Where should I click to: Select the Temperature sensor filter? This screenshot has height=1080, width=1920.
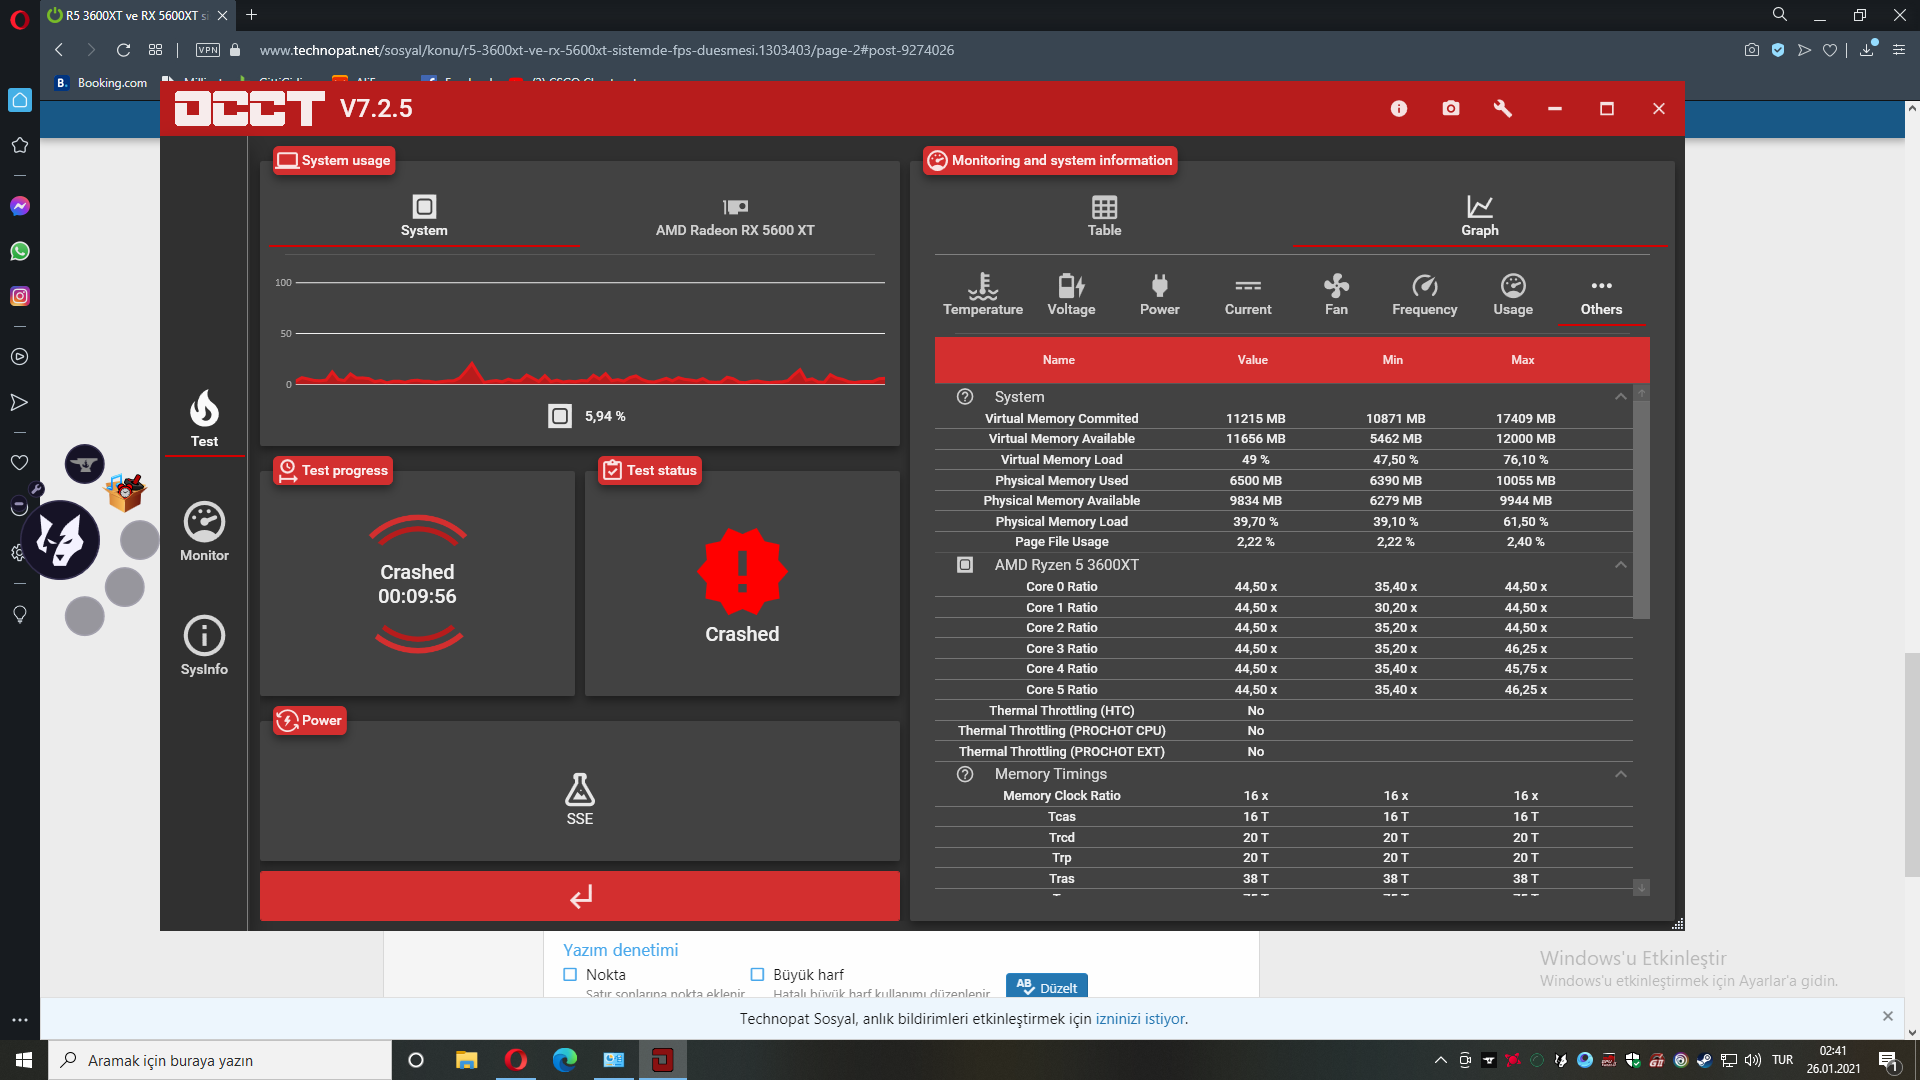tap(982, 295)
